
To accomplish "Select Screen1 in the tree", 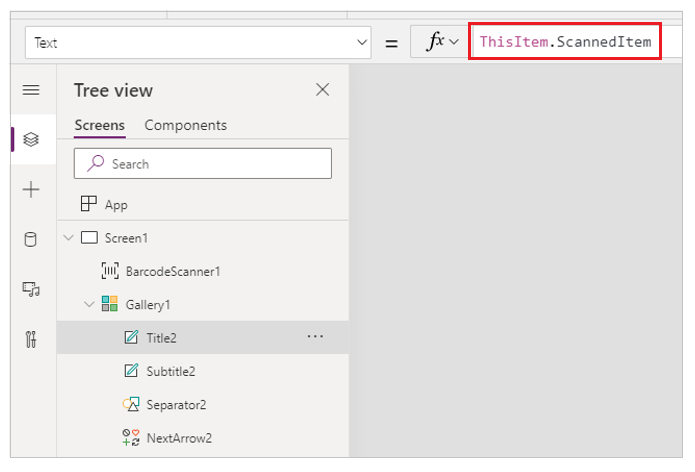I will 203,238.
